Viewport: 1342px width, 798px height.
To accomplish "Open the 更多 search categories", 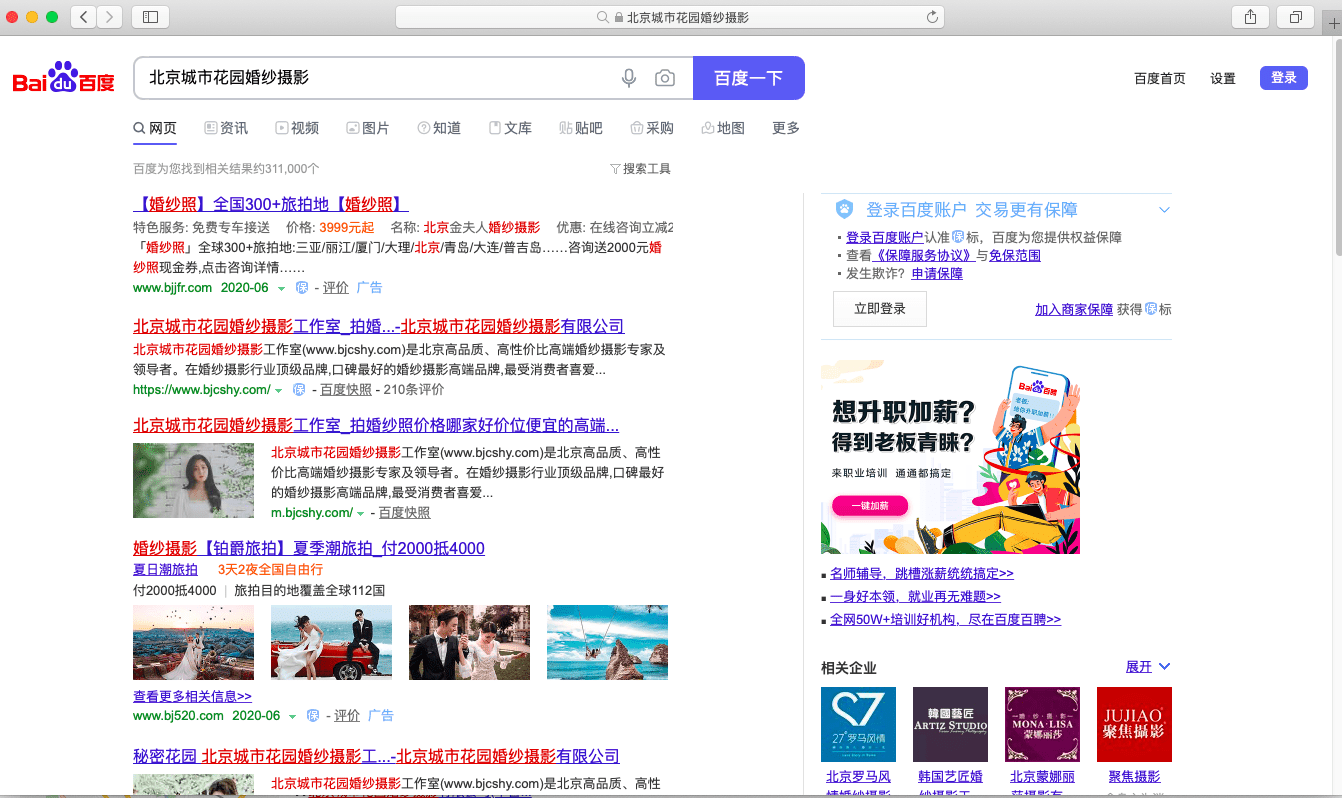I will pyautogui.click(x=786, y=128).
